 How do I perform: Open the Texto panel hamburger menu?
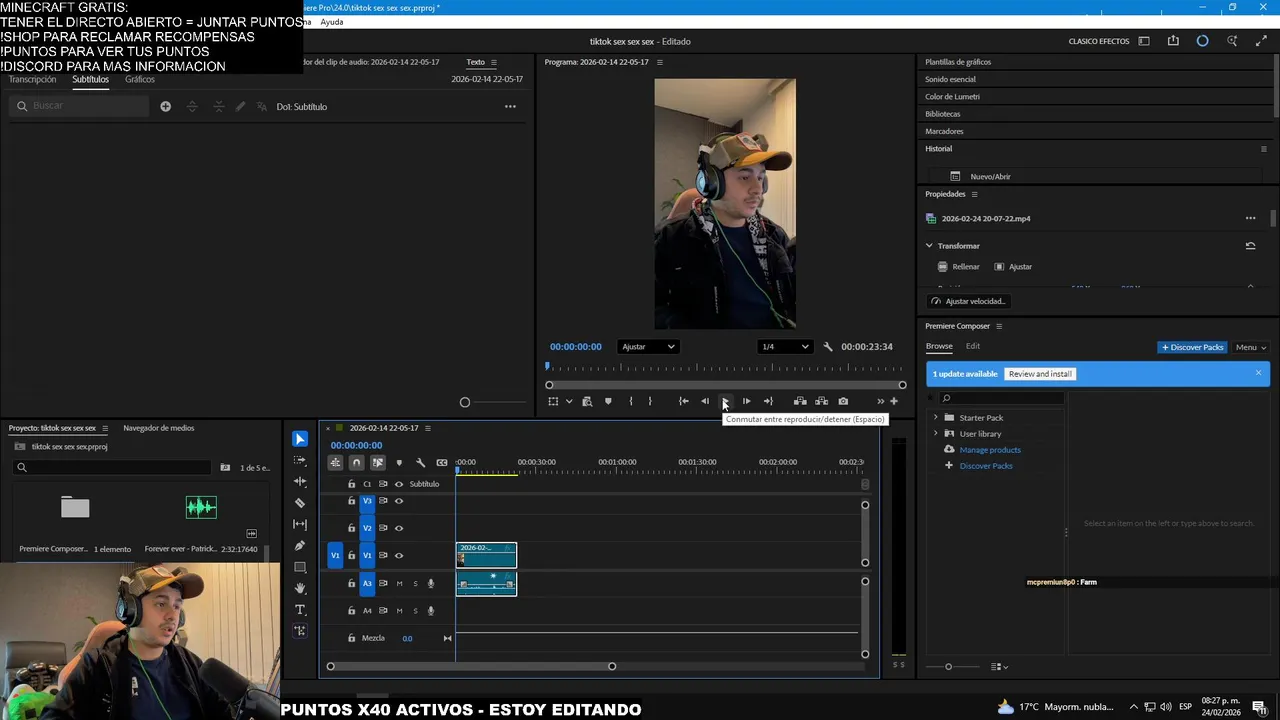(493, 62)
